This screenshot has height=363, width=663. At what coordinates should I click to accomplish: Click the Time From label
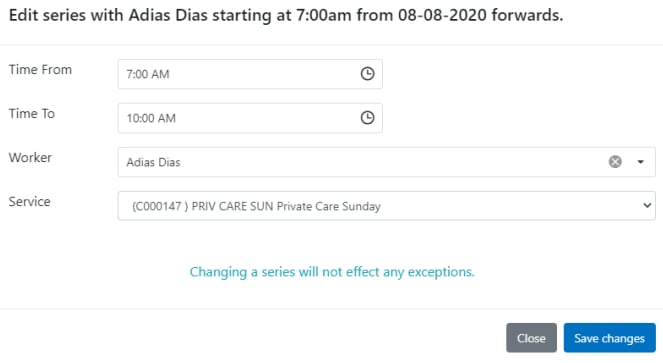click(x=41, y=69)
